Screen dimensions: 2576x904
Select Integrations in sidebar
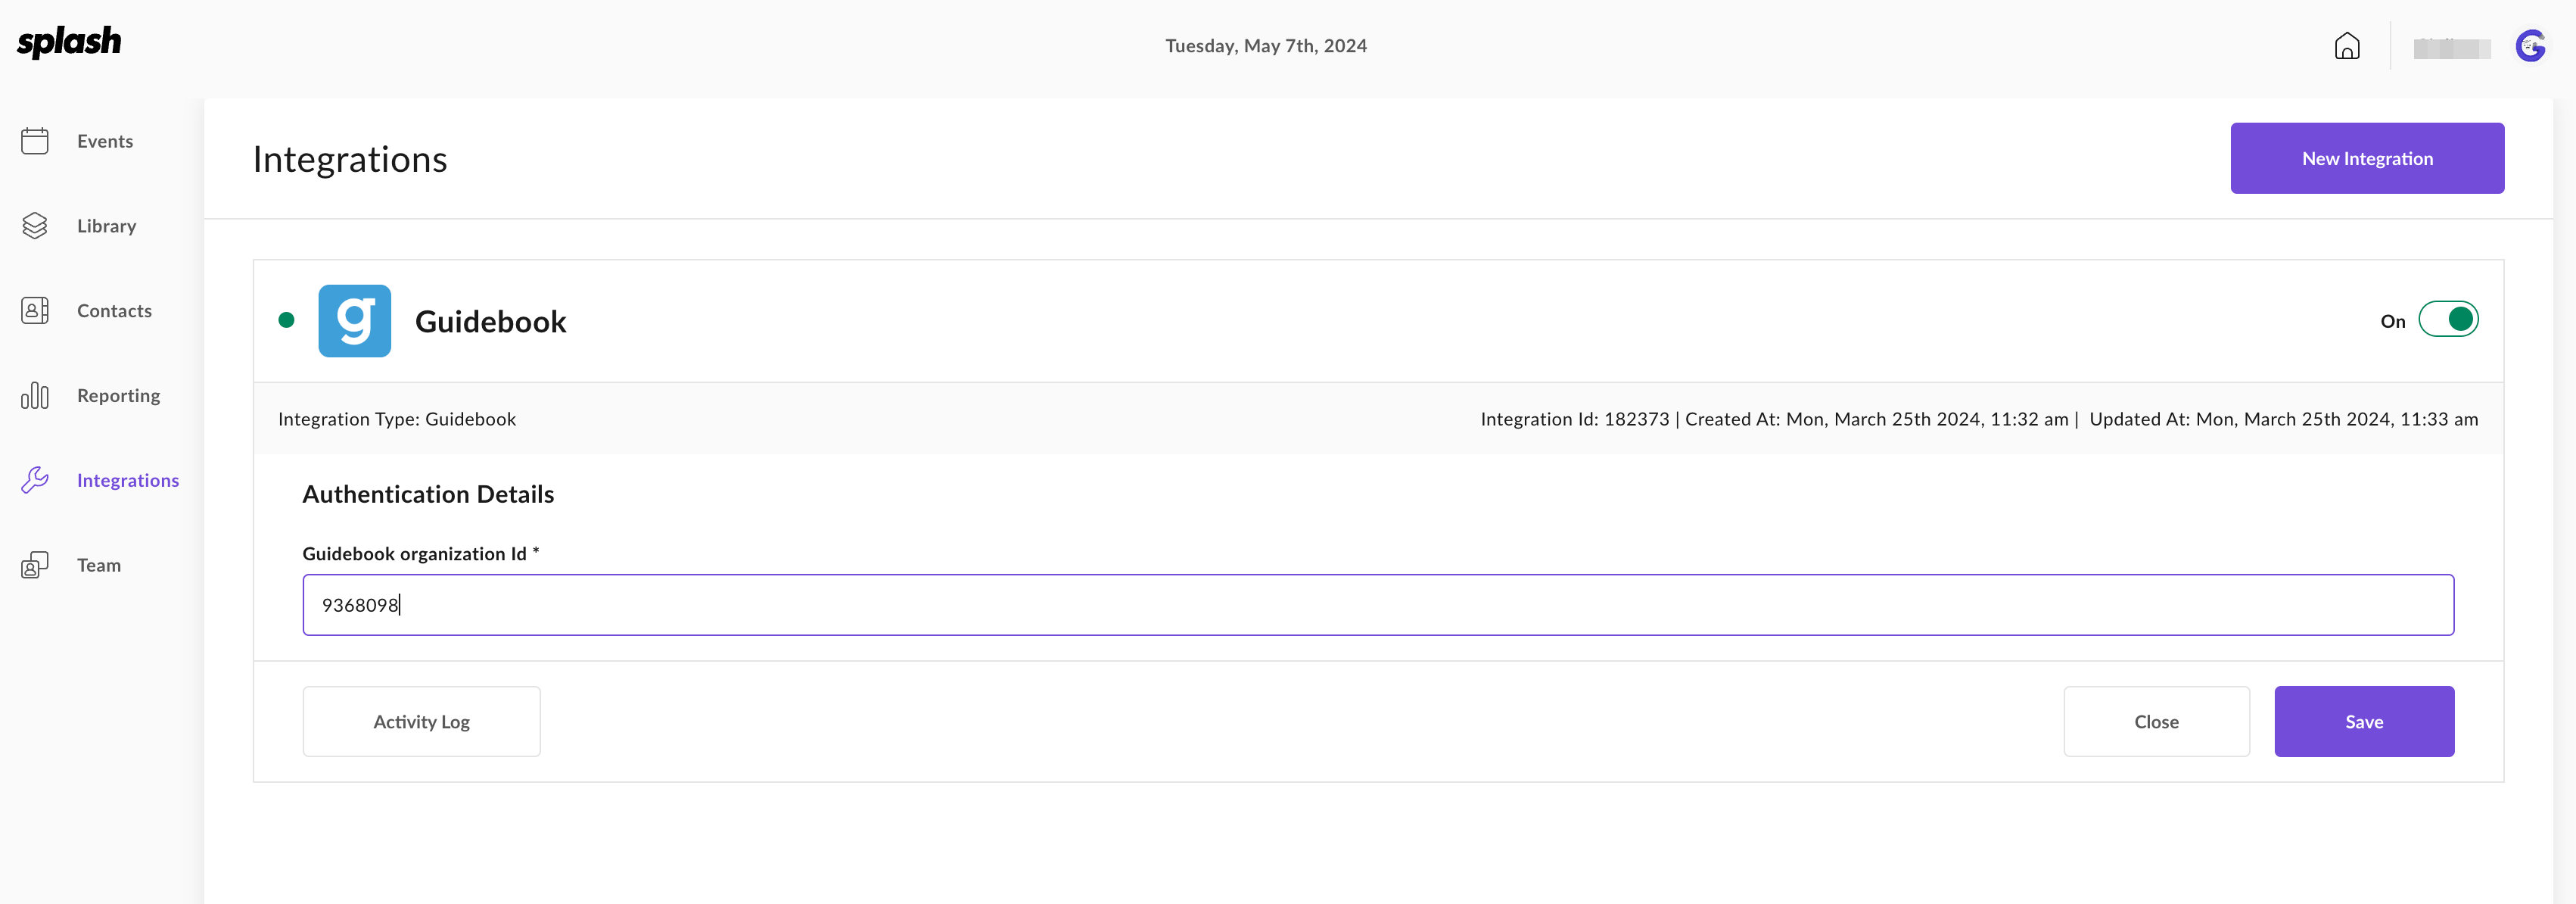pyautogui.click(x=128, y=480)
